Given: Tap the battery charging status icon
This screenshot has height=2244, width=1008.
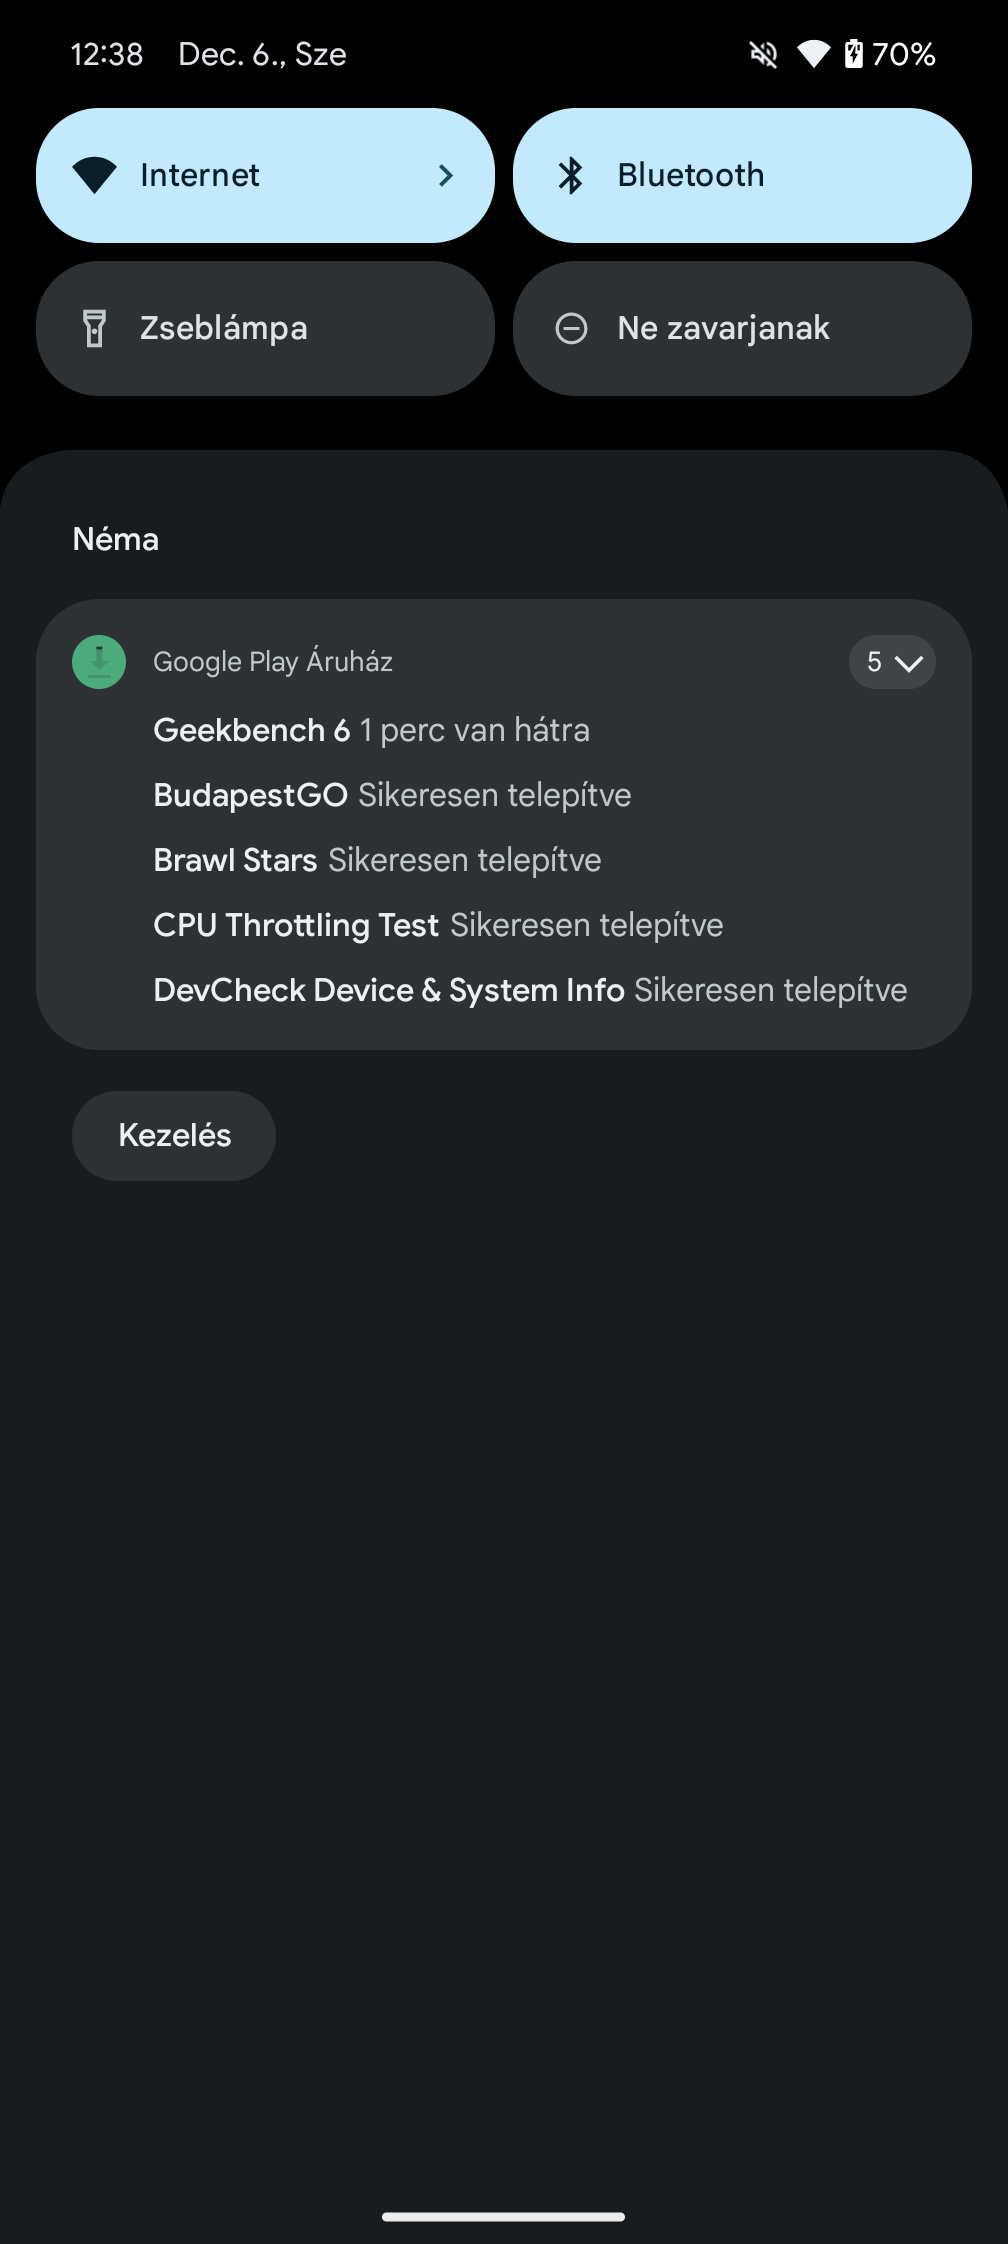Looking at the screenshot, I should coord(853,53).
